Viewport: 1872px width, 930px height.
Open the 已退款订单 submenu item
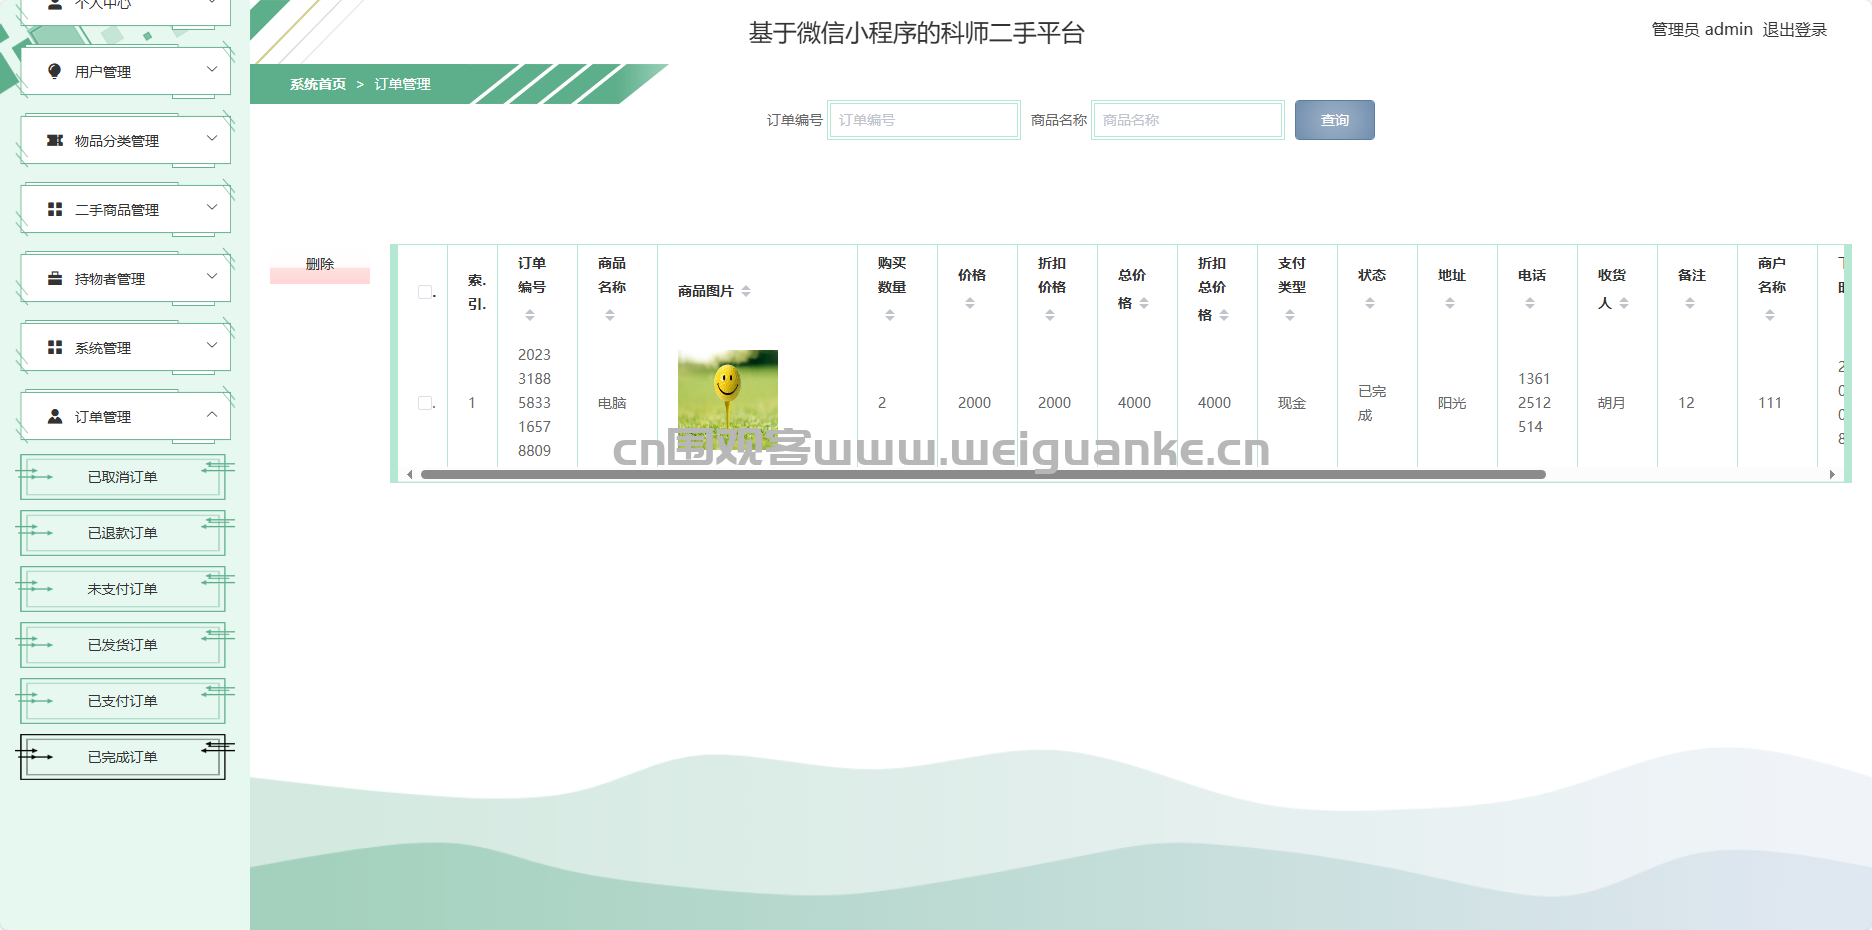click(123, 533)
